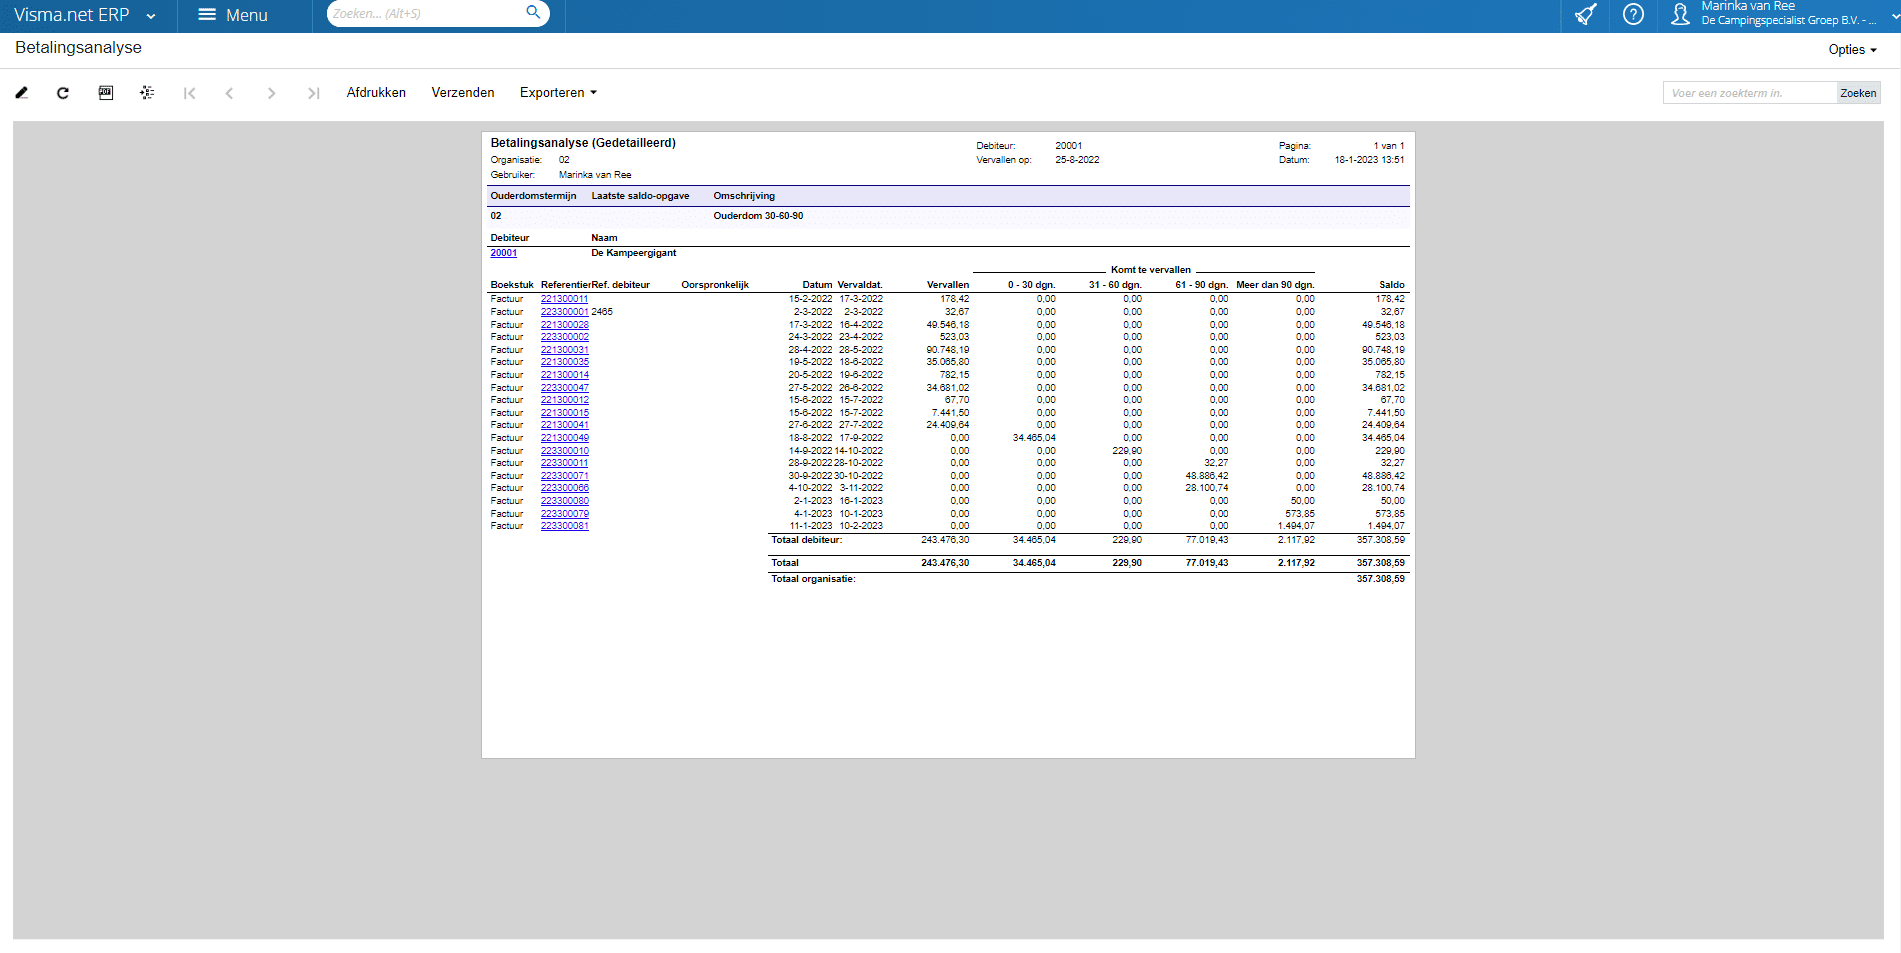Open the notifications bell icon

[x=1585, y=15]
